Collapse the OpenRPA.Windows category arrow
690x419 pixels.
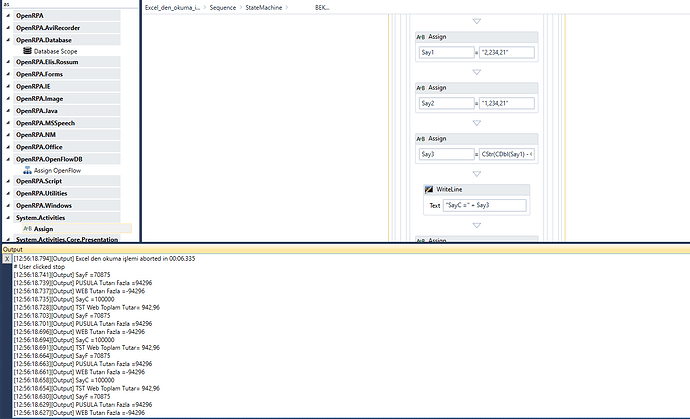(x=8, y=205)
